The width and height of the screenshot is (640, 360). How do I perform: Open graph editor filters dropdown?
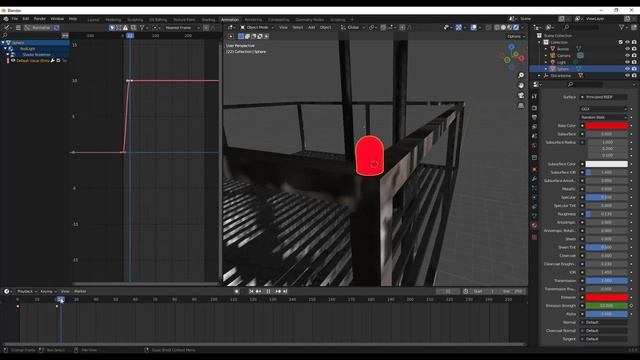[143, 28]
